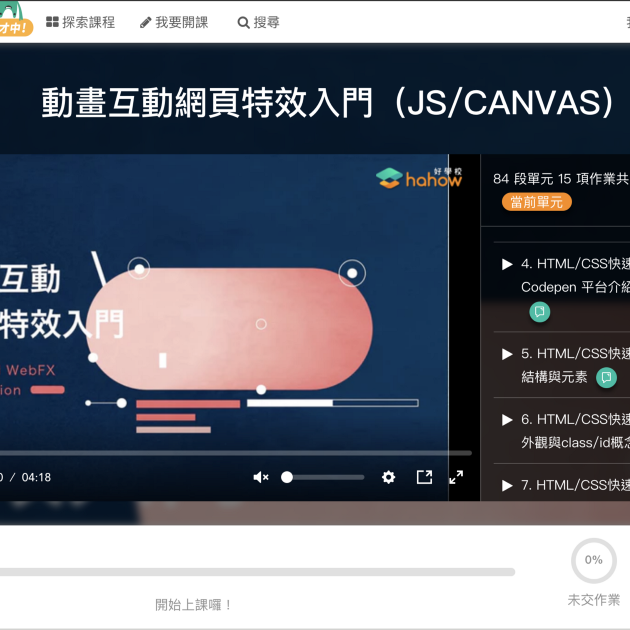Click the orange promo badge at top-left corner
The width and height of the screenshot is (630, 630).
click(x=15, y=27)
